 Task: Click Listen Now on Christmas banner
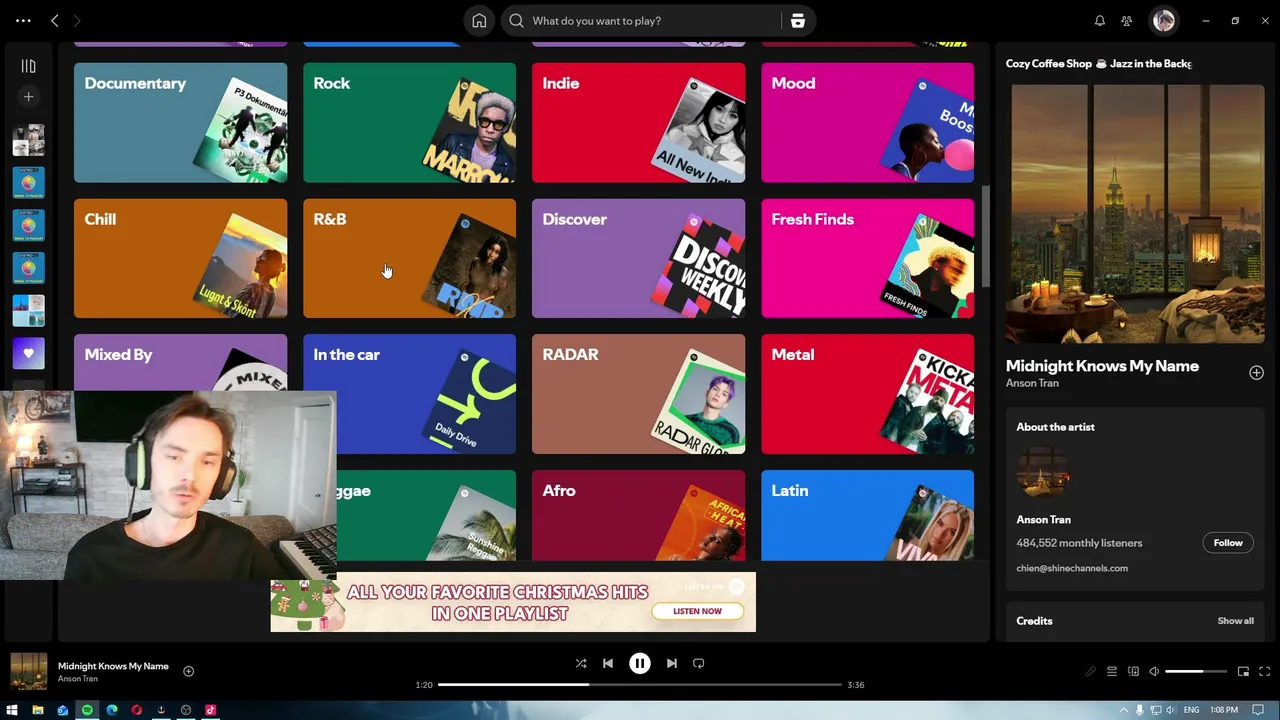697,611
